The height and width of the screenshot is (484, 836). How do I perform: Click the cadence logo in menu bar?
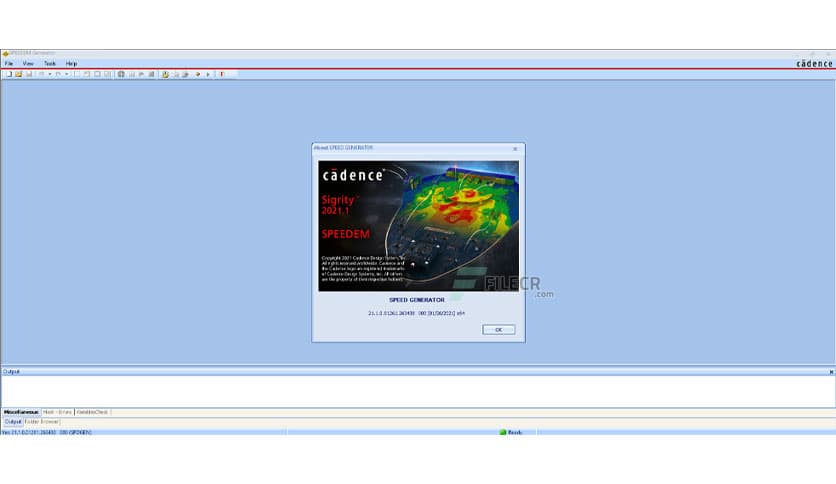tap(814, 63)
